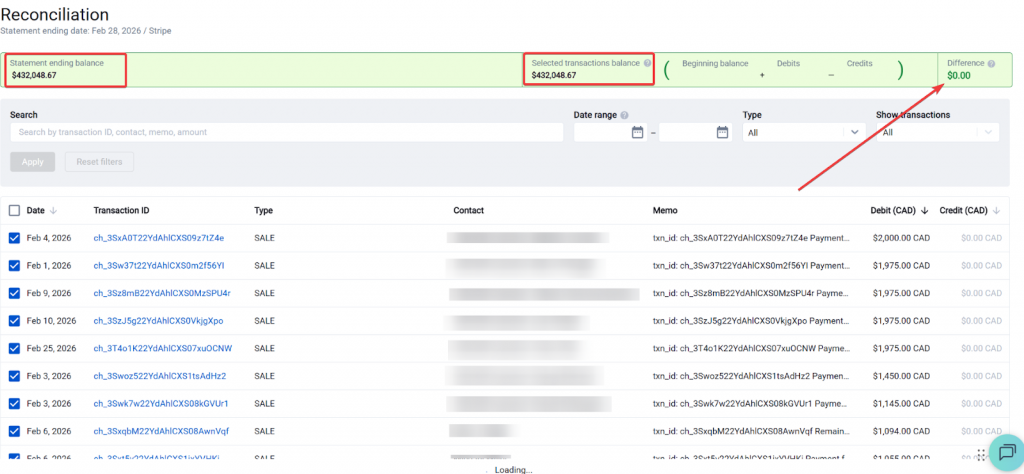Open the start date calendar picker
This screenshot has width=1024, height=474.
(637, 132)
